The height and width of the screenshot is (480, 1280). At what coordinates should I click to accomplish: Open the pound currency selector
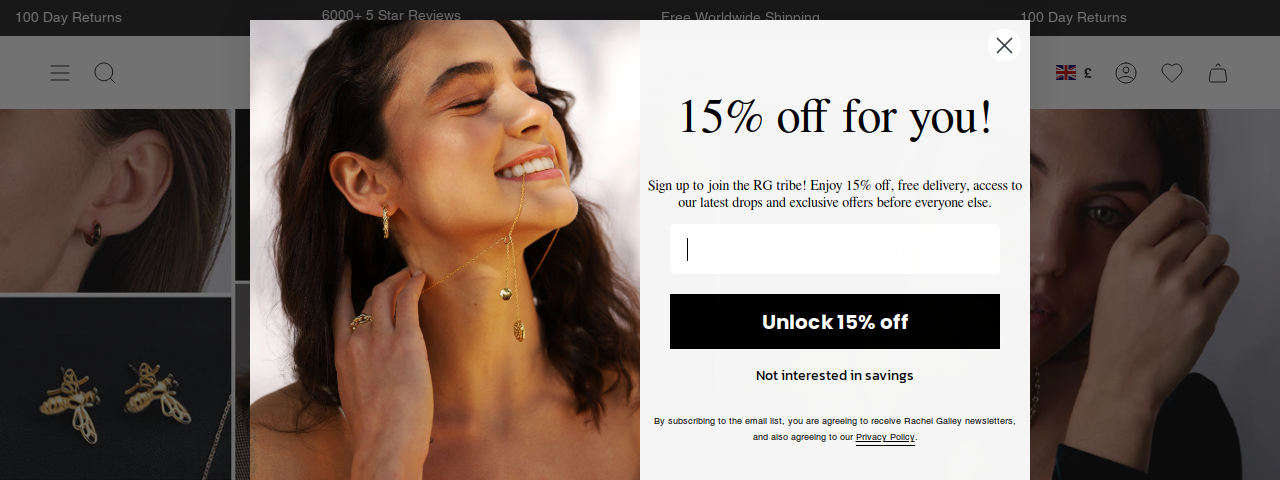point(1088,73)
